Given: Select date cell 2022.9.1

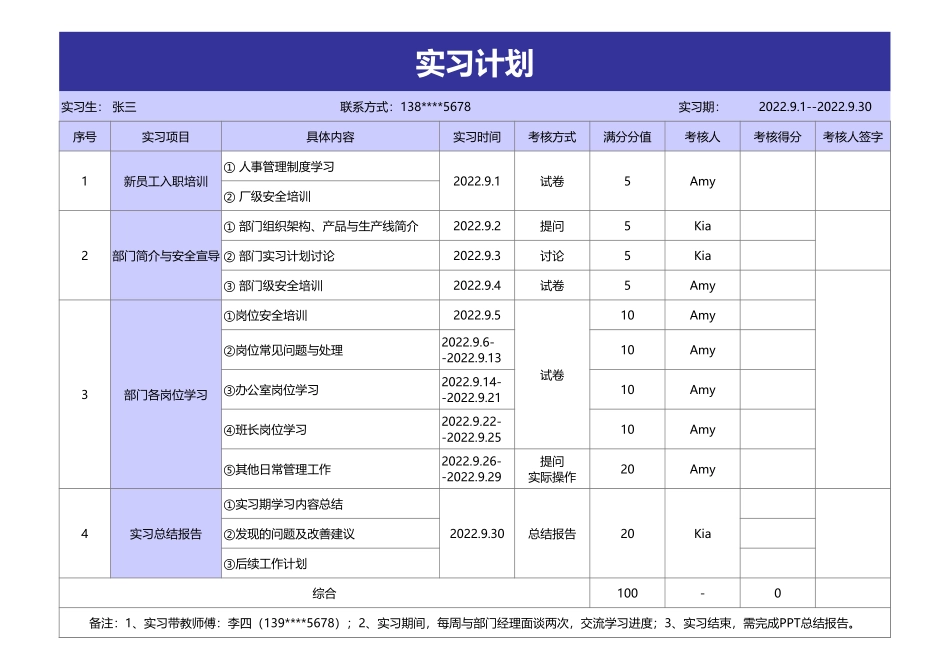Looking at the screenshot, I should [477, 181].
